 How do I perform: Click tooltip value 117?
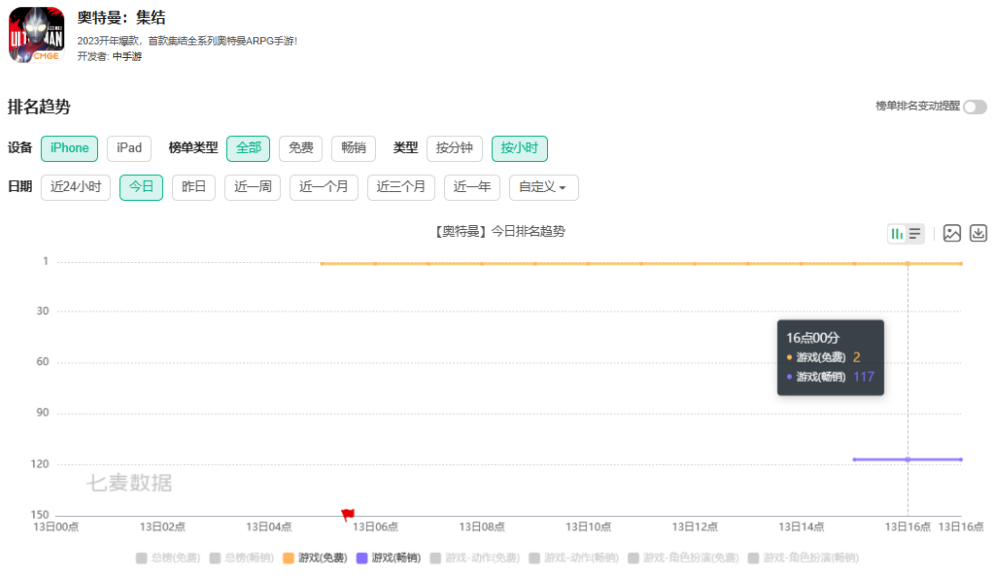point(864,377)
